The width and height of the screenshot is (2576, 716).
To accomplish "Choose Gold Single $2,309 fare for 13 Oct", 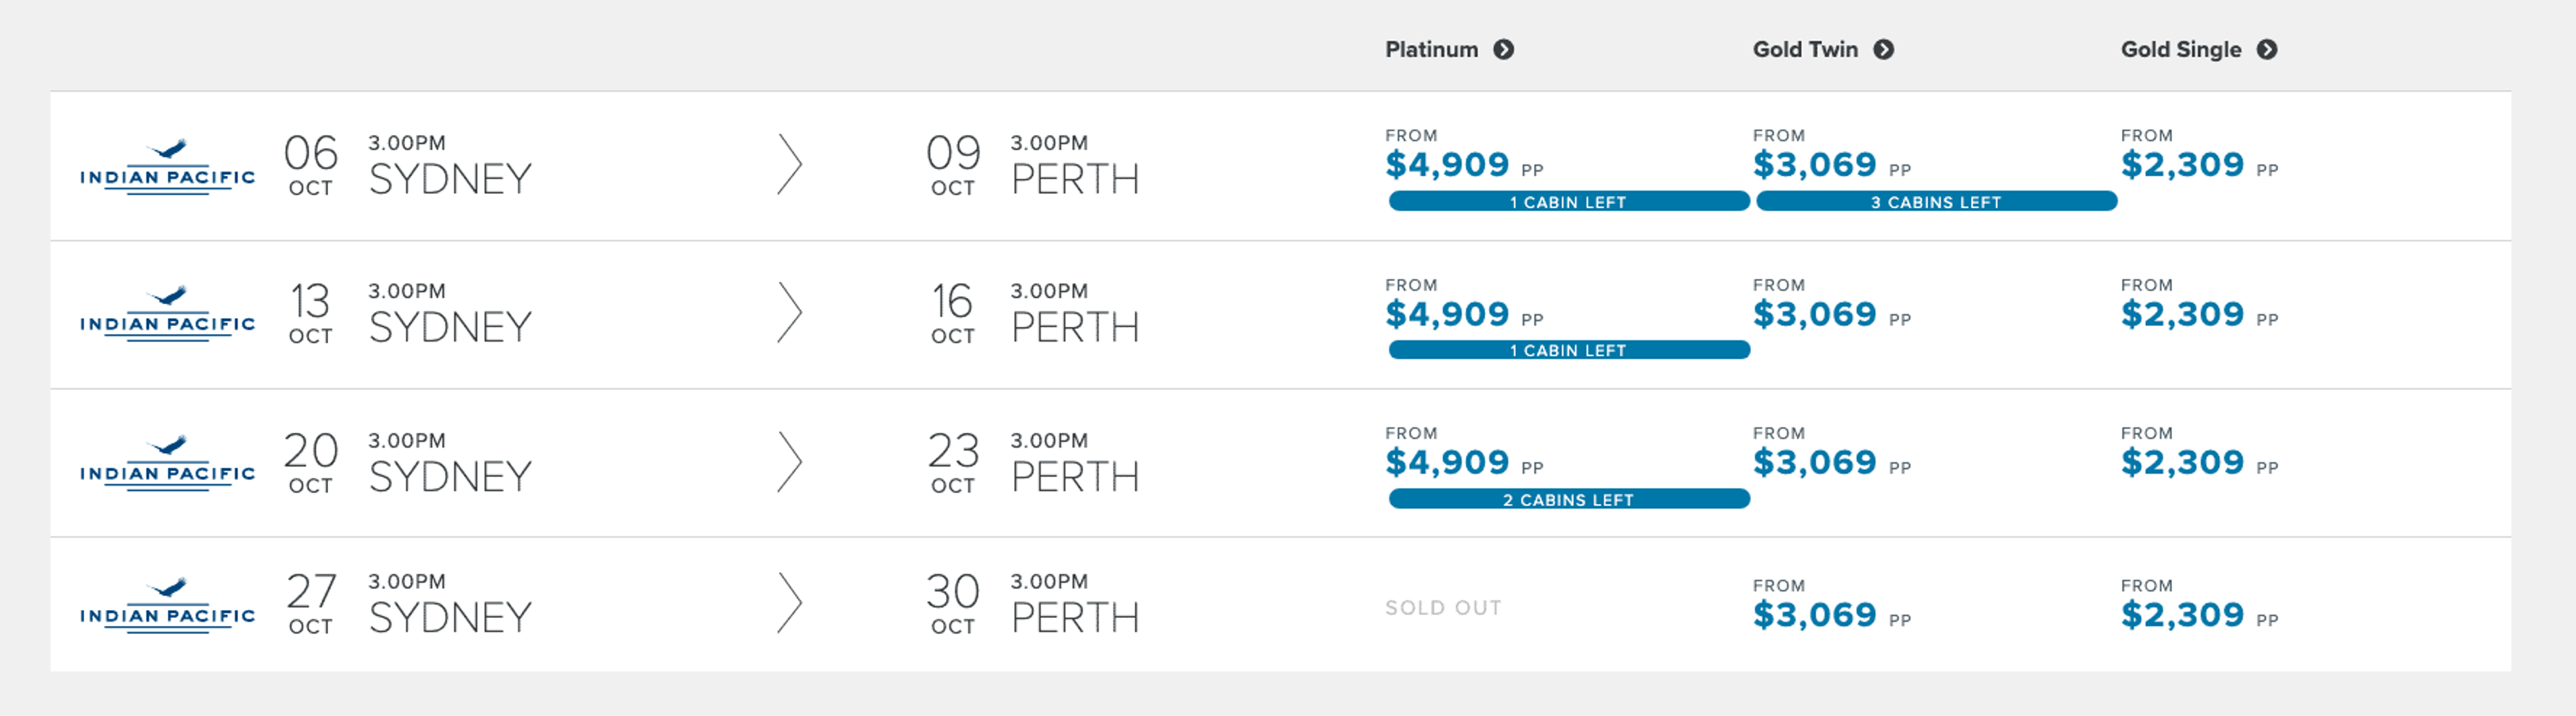I will coord(2182,314).
